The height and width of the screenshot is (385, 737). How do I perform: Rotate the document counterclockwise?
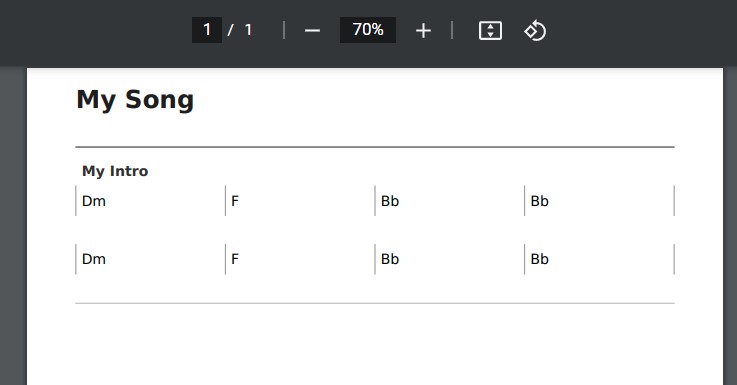pos(535,31)
